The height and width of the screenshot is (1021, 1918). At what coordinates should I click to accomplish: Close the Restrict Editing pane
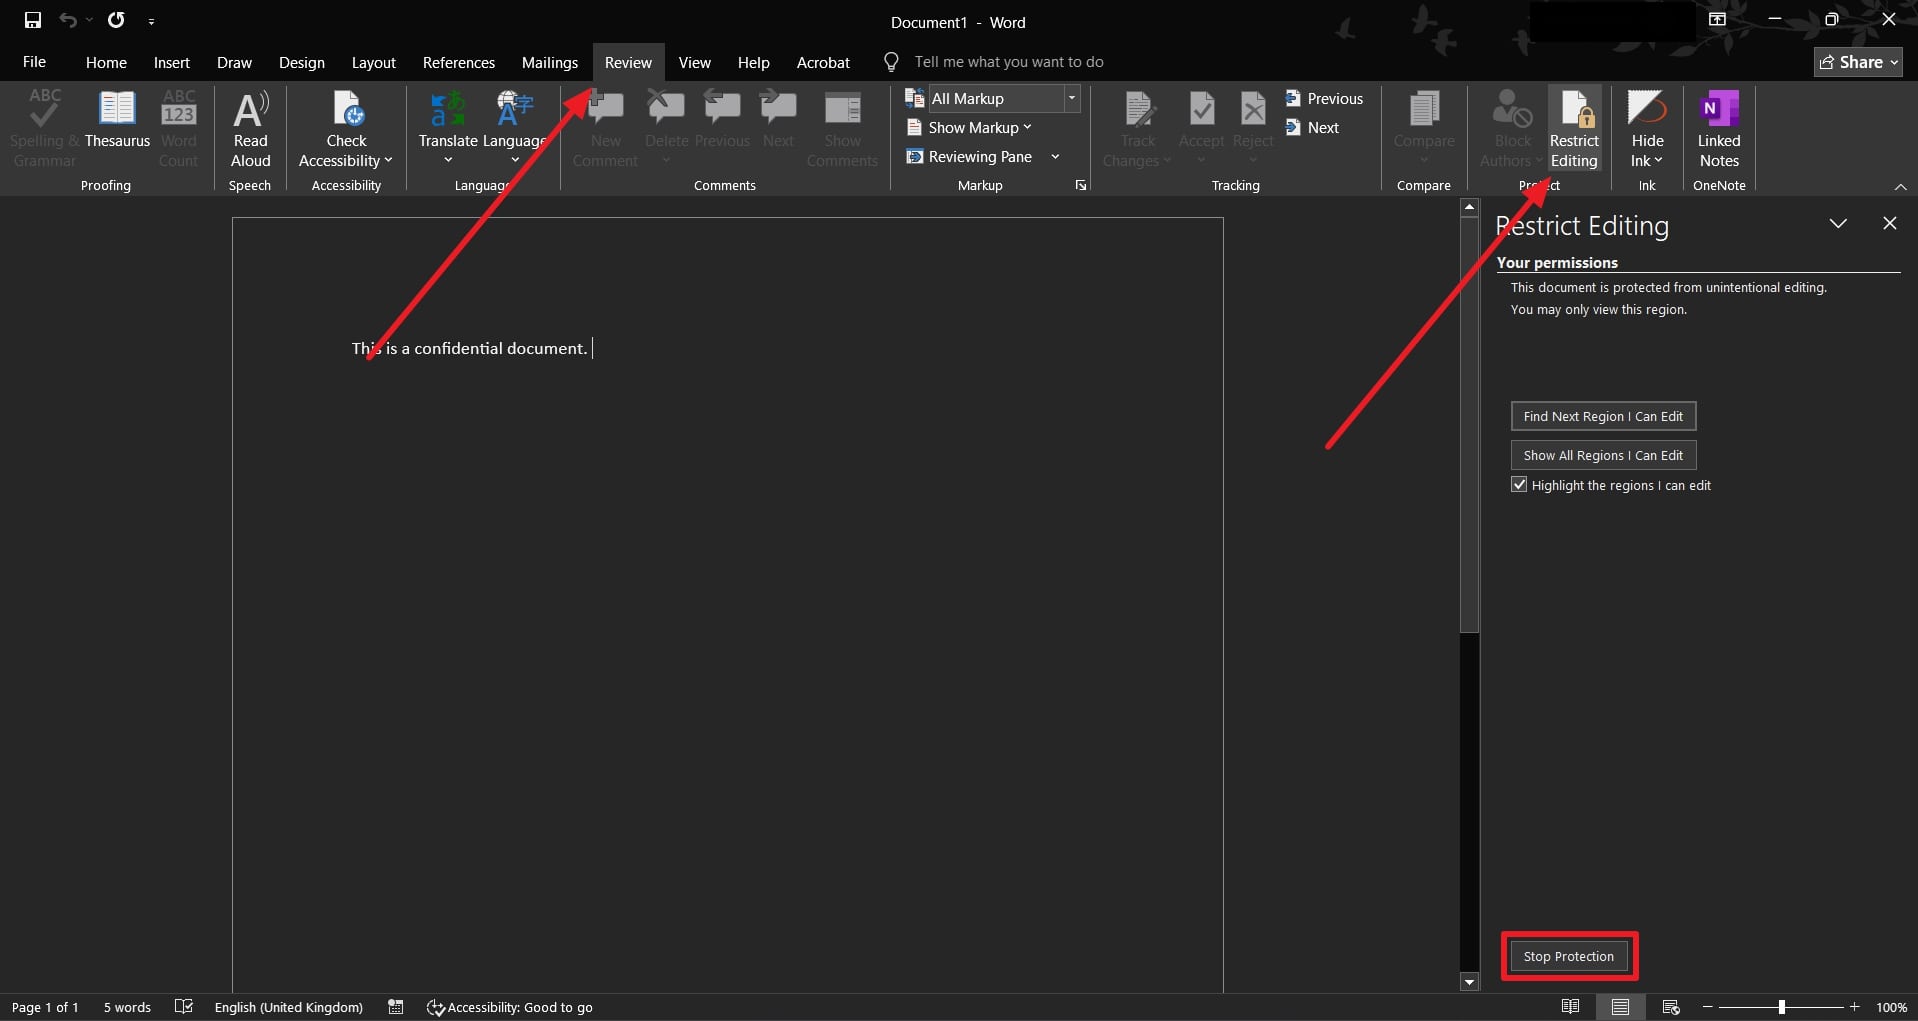[x=1889, y=223]
